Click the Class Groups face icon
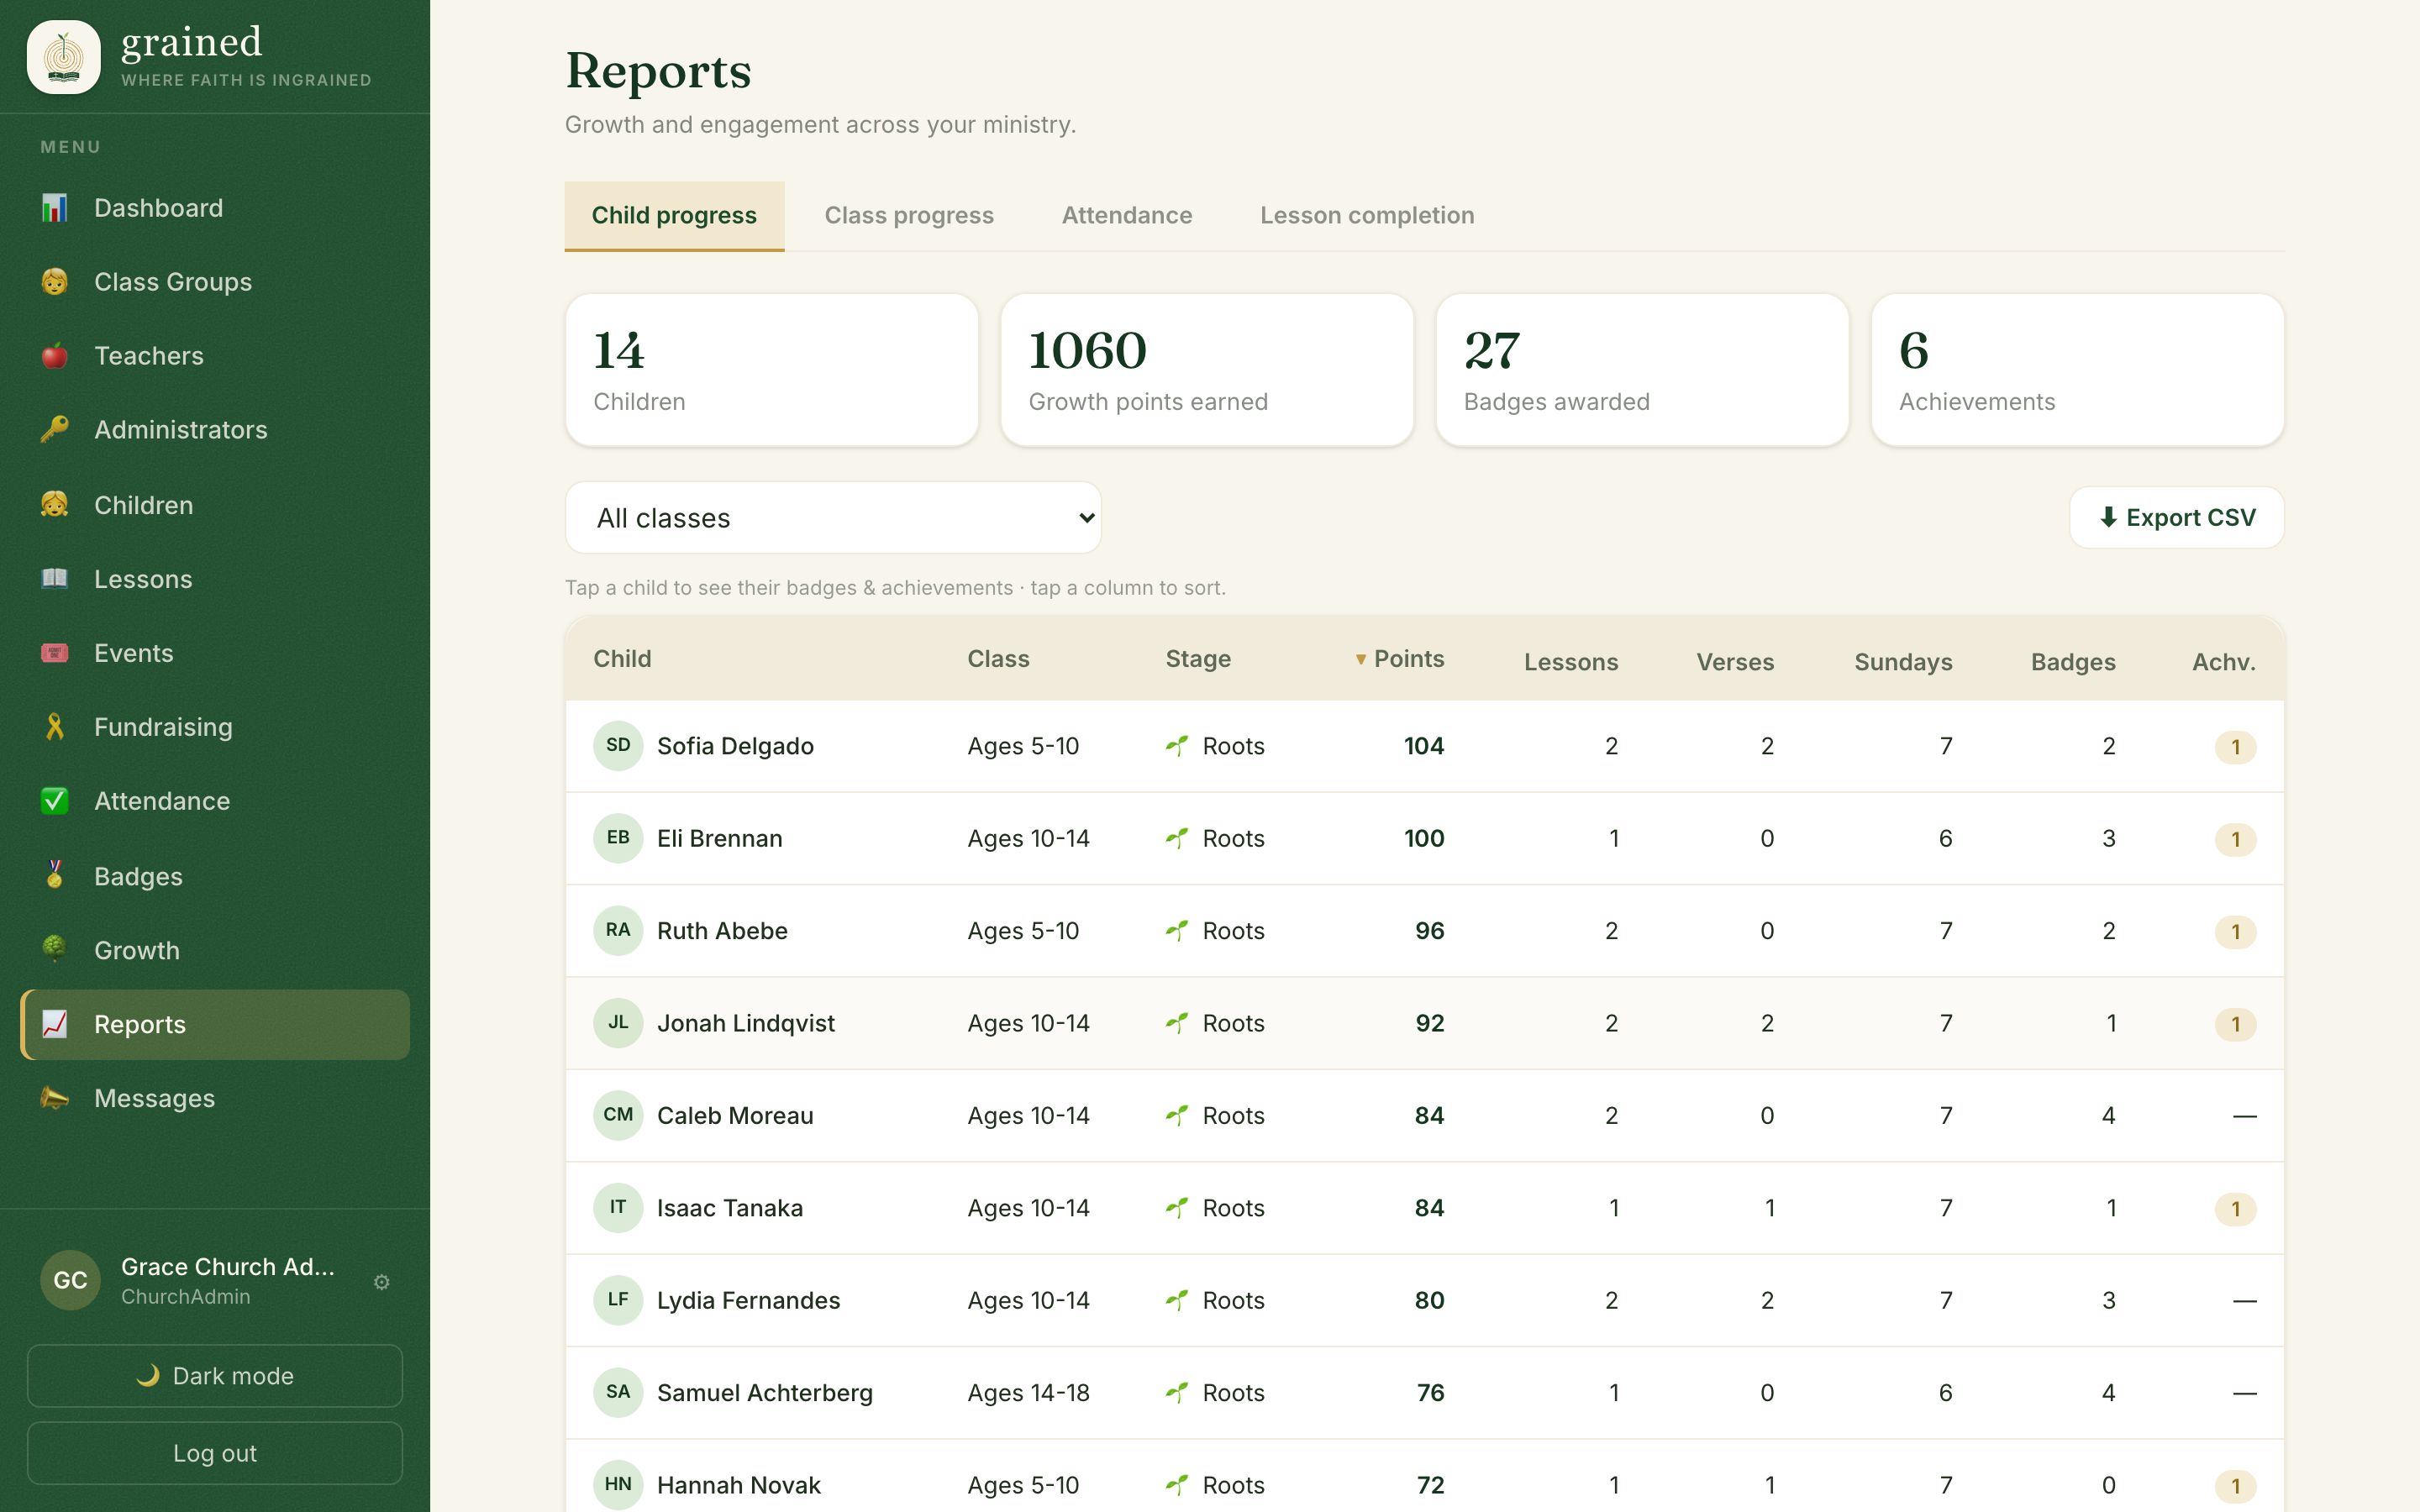2420x1512 pixels. (55, 282)
